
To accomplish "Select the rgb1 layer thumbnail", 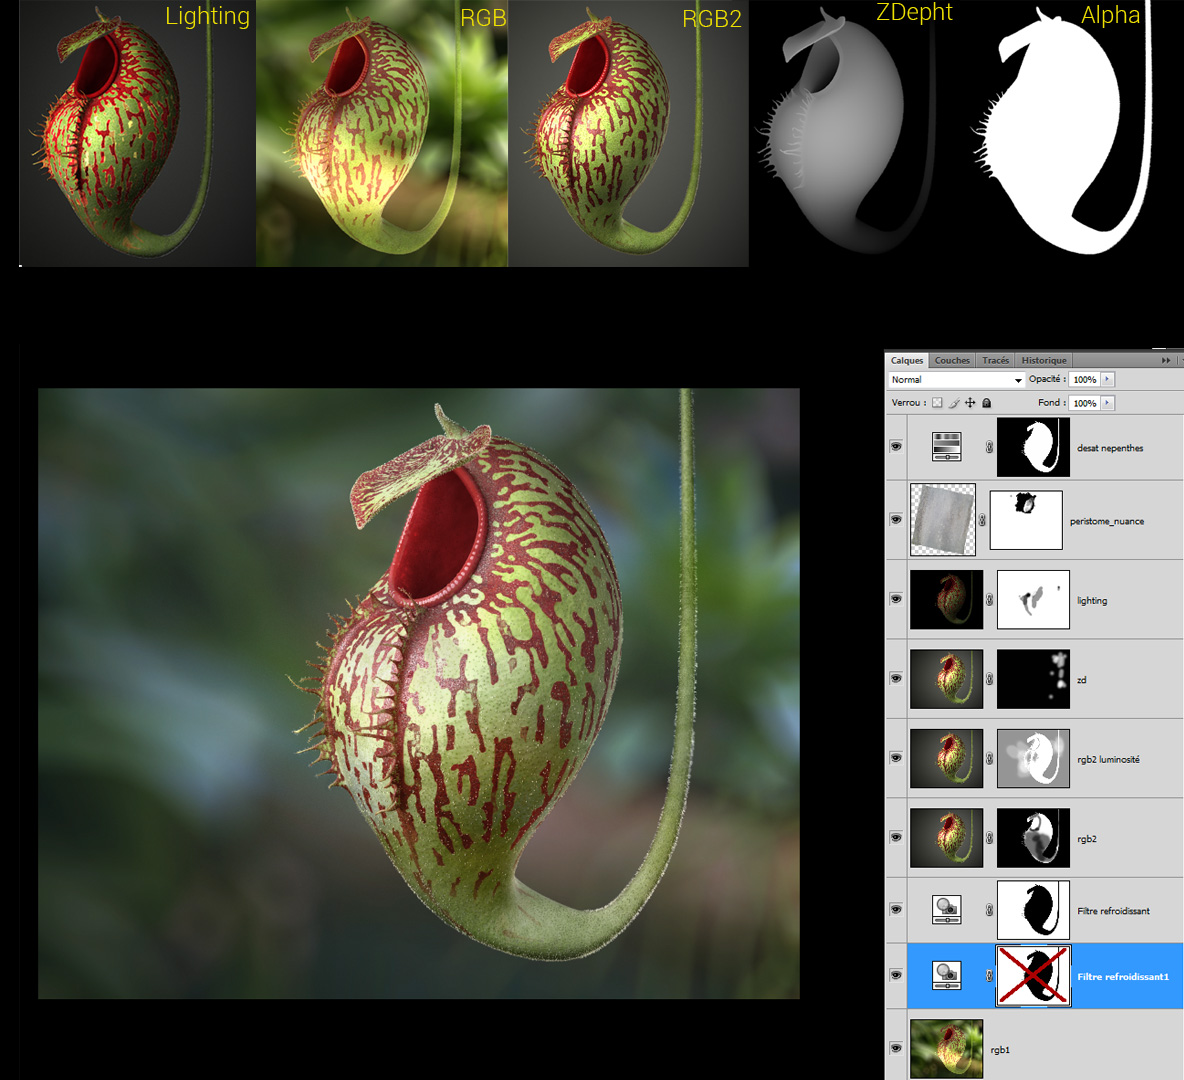I will coord(947,1049).
